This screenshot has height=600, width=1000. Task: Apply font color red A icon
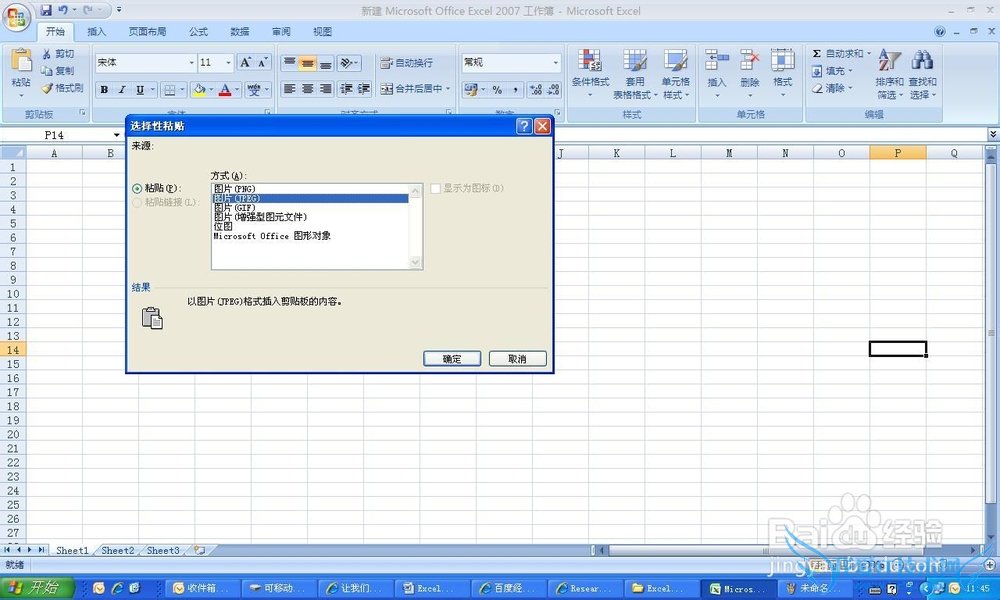[224, 90]
